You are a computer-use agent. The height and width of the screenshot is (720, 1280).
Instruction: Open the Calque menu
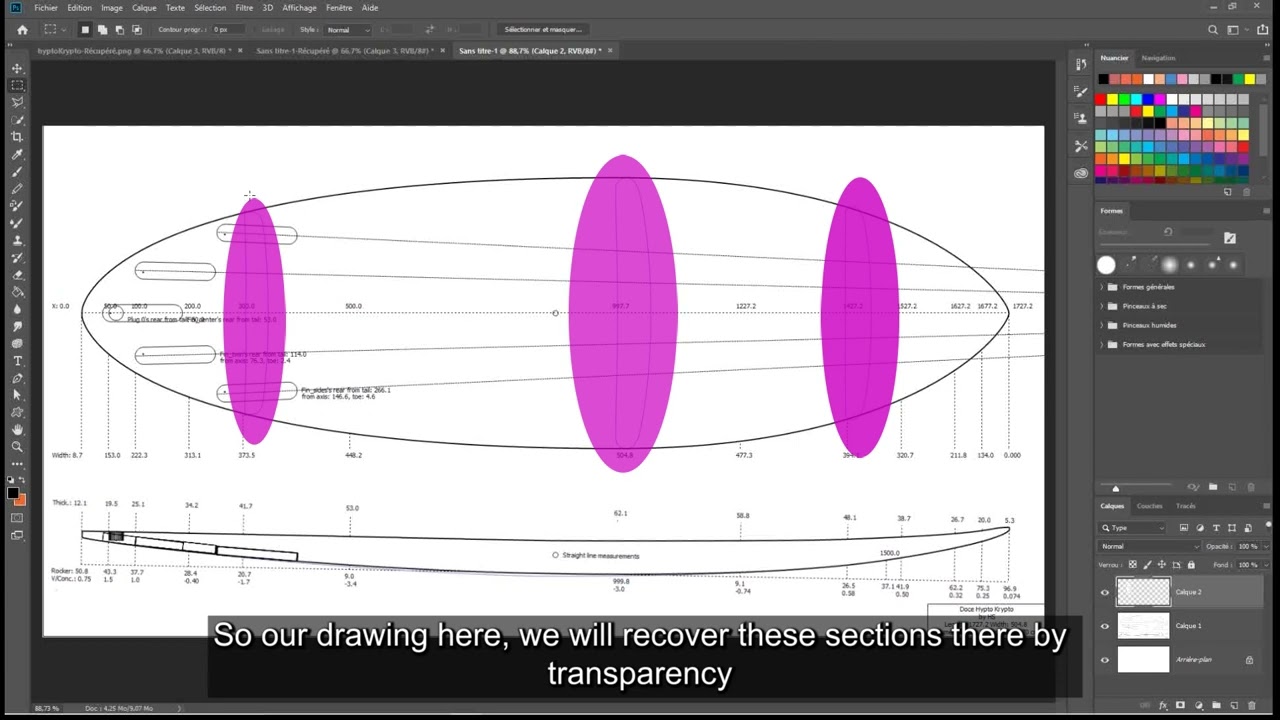[x=144, y=8]
